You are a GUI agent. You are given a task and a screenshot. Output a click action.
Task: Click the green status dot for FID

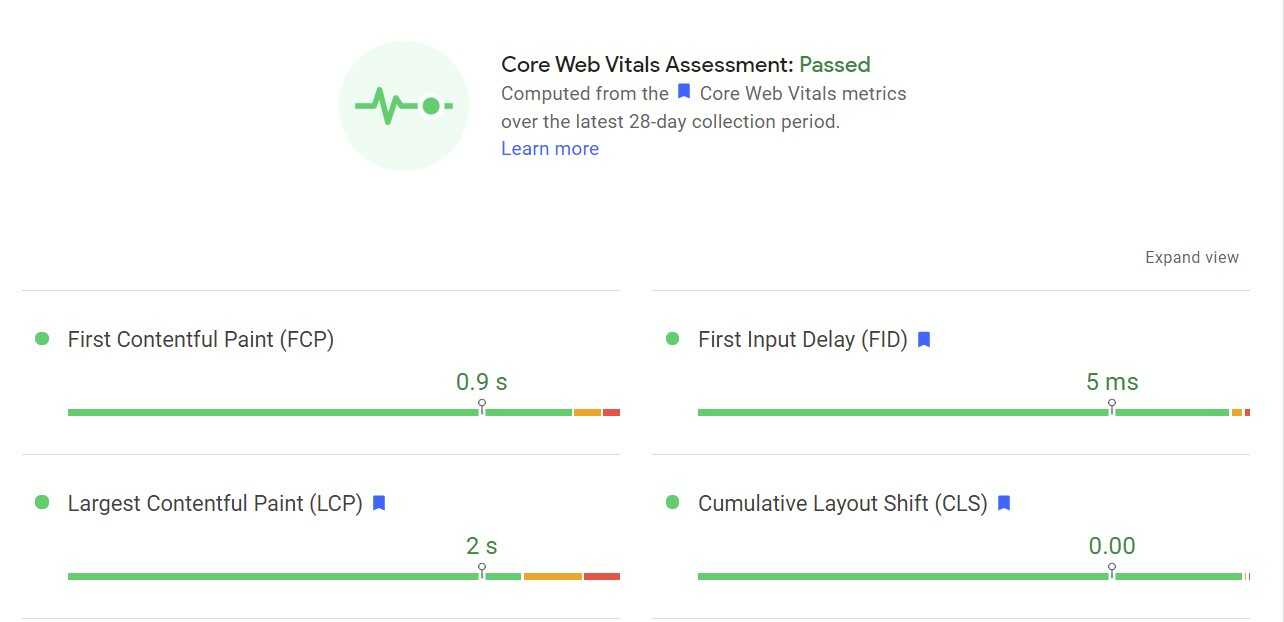(x=672, y=339)
